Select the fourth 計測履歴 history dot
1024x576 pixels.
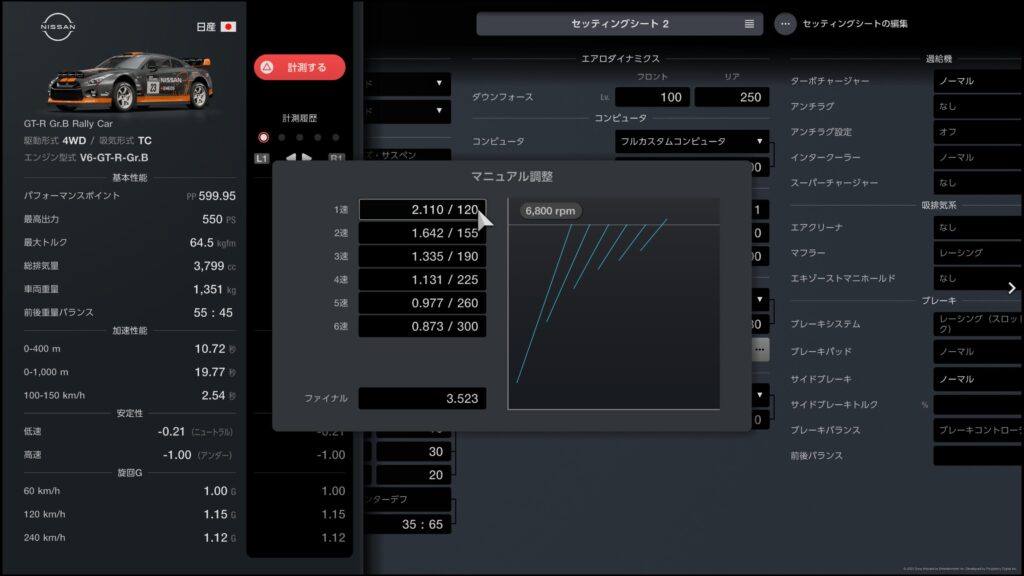click(317, 137)
